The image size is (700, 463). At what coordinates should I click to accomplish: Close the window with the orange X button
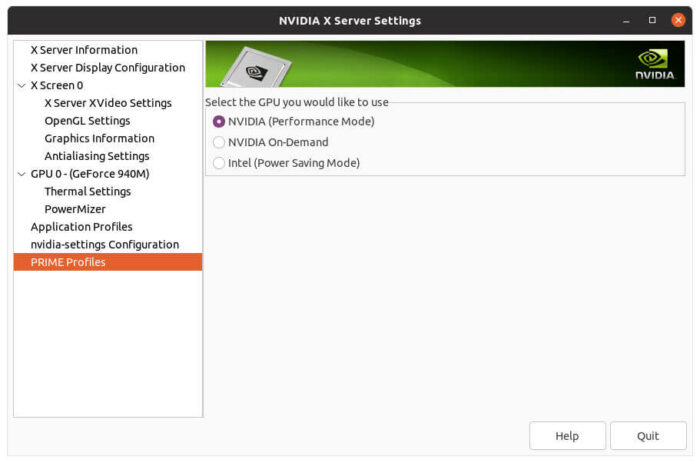pos(678,20)
